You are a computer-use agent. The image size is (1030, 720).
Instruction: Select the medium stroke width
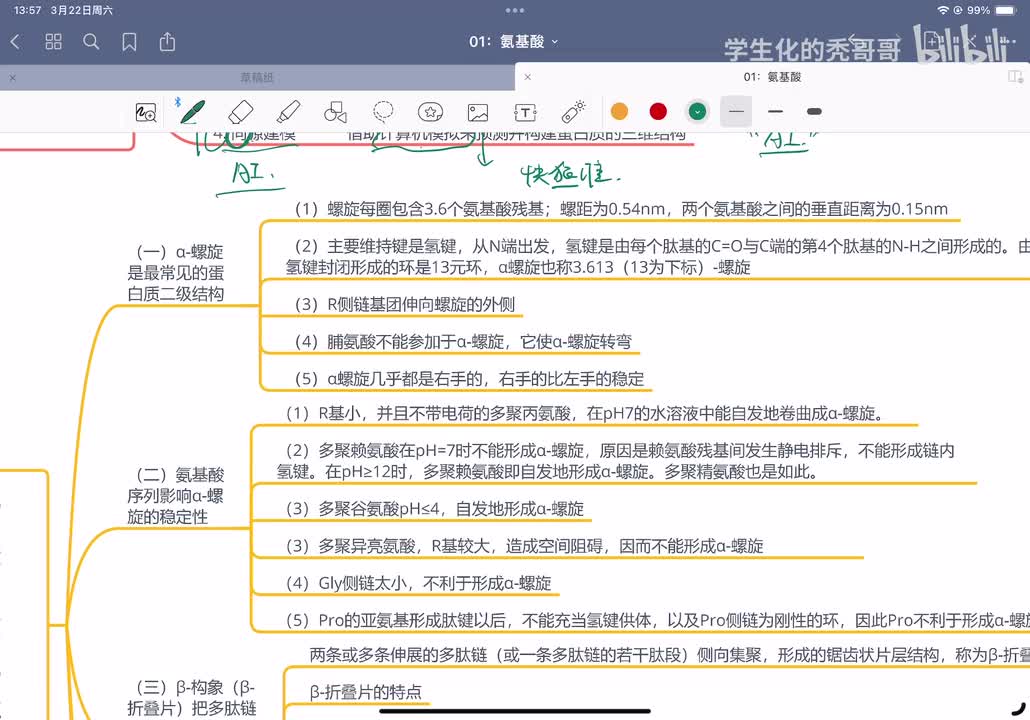click(x=776, y=112)
